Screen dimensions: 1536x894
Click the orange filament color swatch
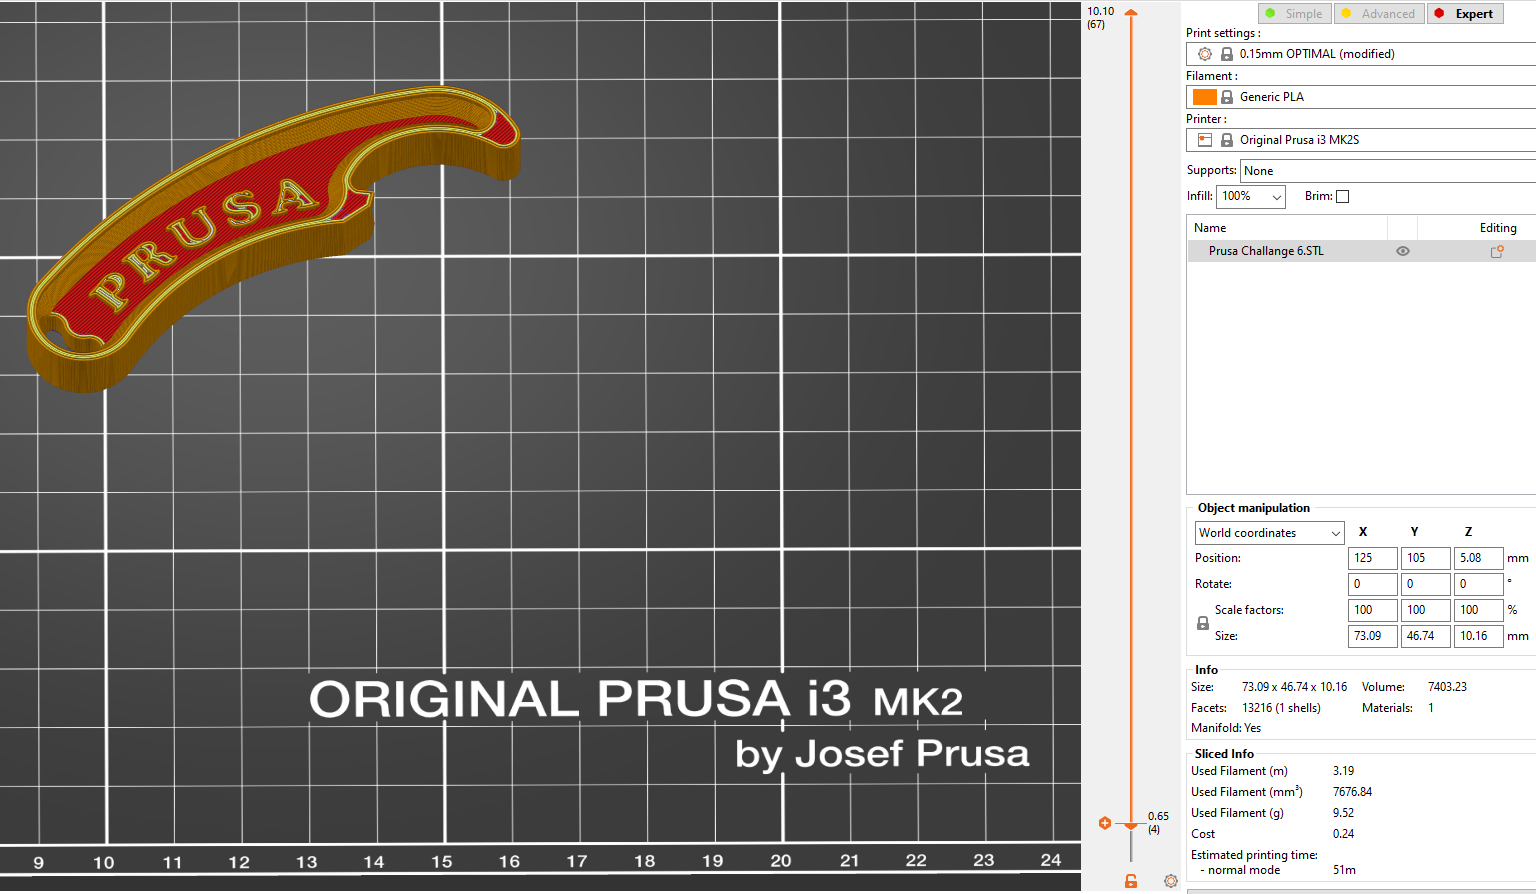1204,97
